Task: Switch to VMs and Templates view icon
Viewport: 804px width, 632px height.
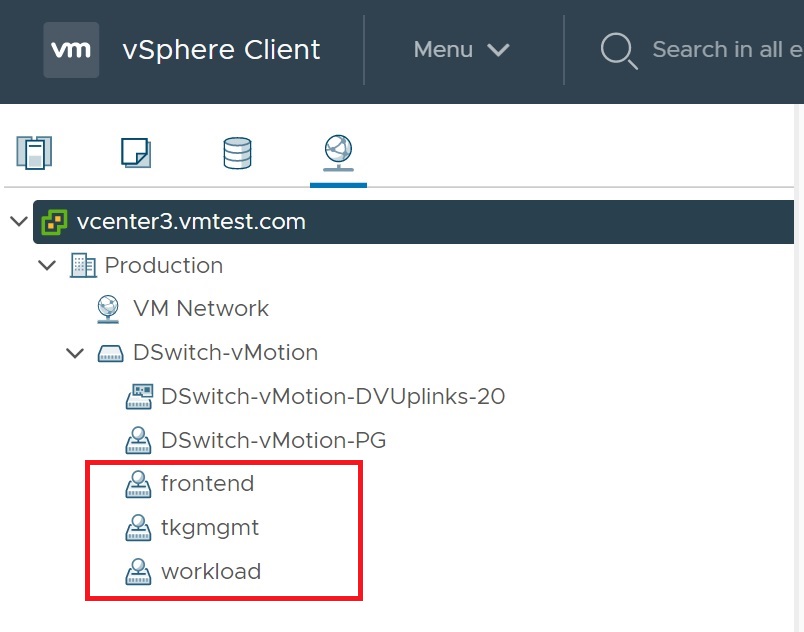Action: tap(135, 152)
